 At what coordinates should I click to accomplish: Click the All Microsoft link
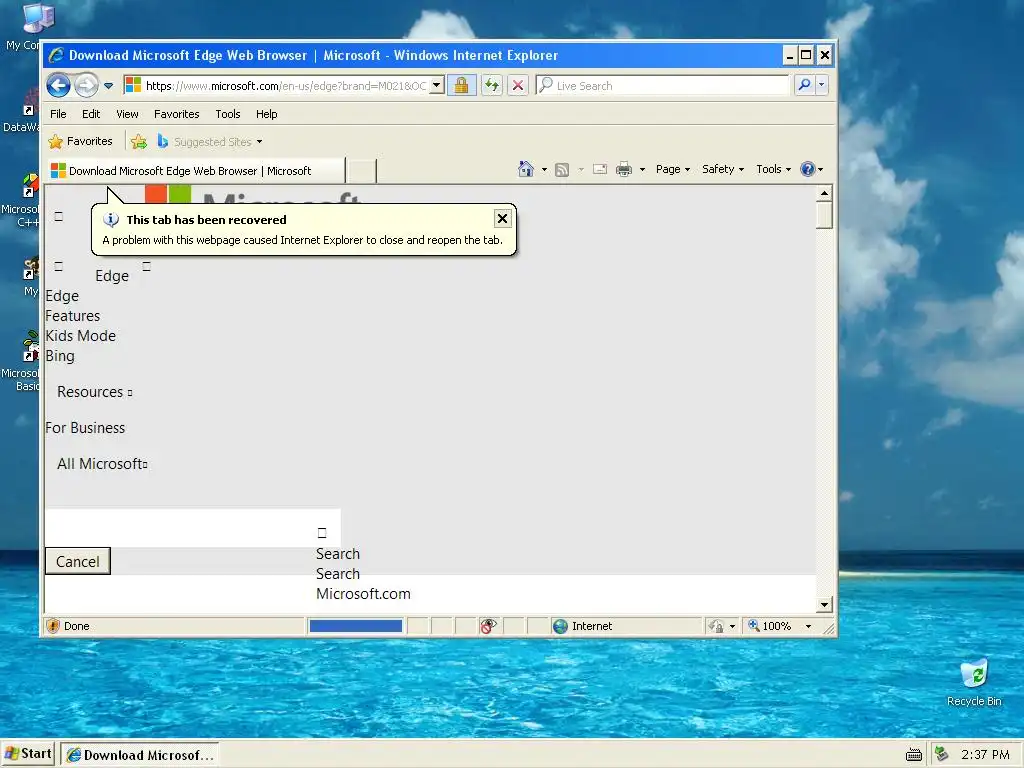[x=102, y=464]
